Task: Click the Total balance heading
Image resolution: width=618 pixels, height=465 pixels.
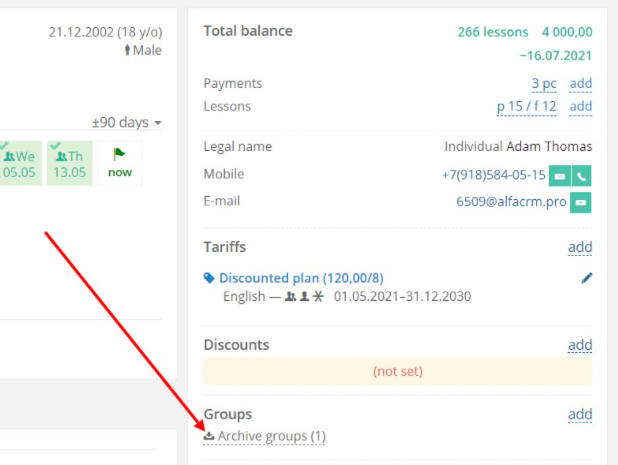Action: 248,31
